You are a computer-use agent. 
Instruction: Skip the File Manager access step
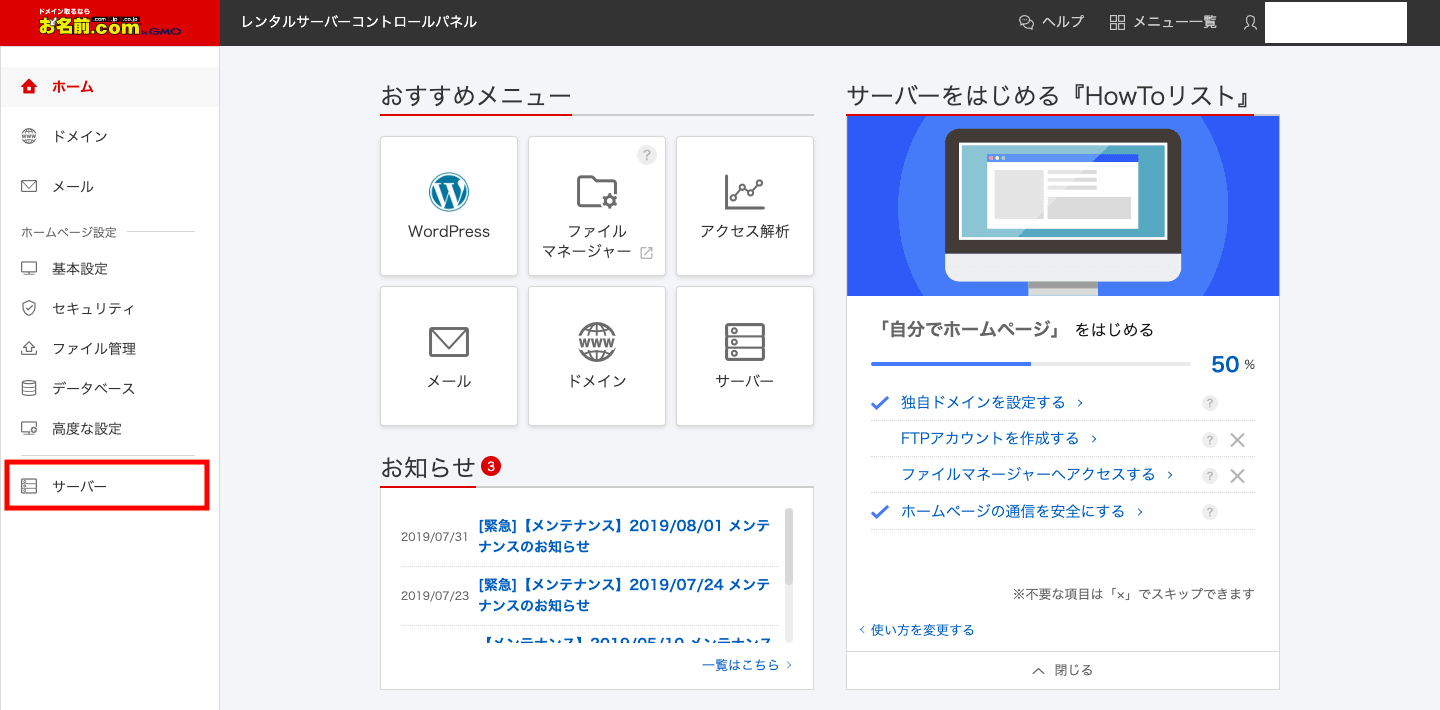point(1237,476)
